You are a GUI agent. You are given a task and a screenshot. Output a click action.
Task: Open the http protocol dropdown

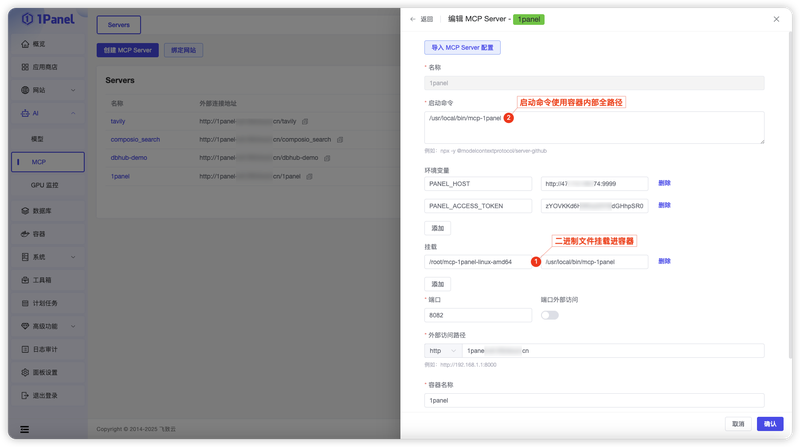click(443, 351)
